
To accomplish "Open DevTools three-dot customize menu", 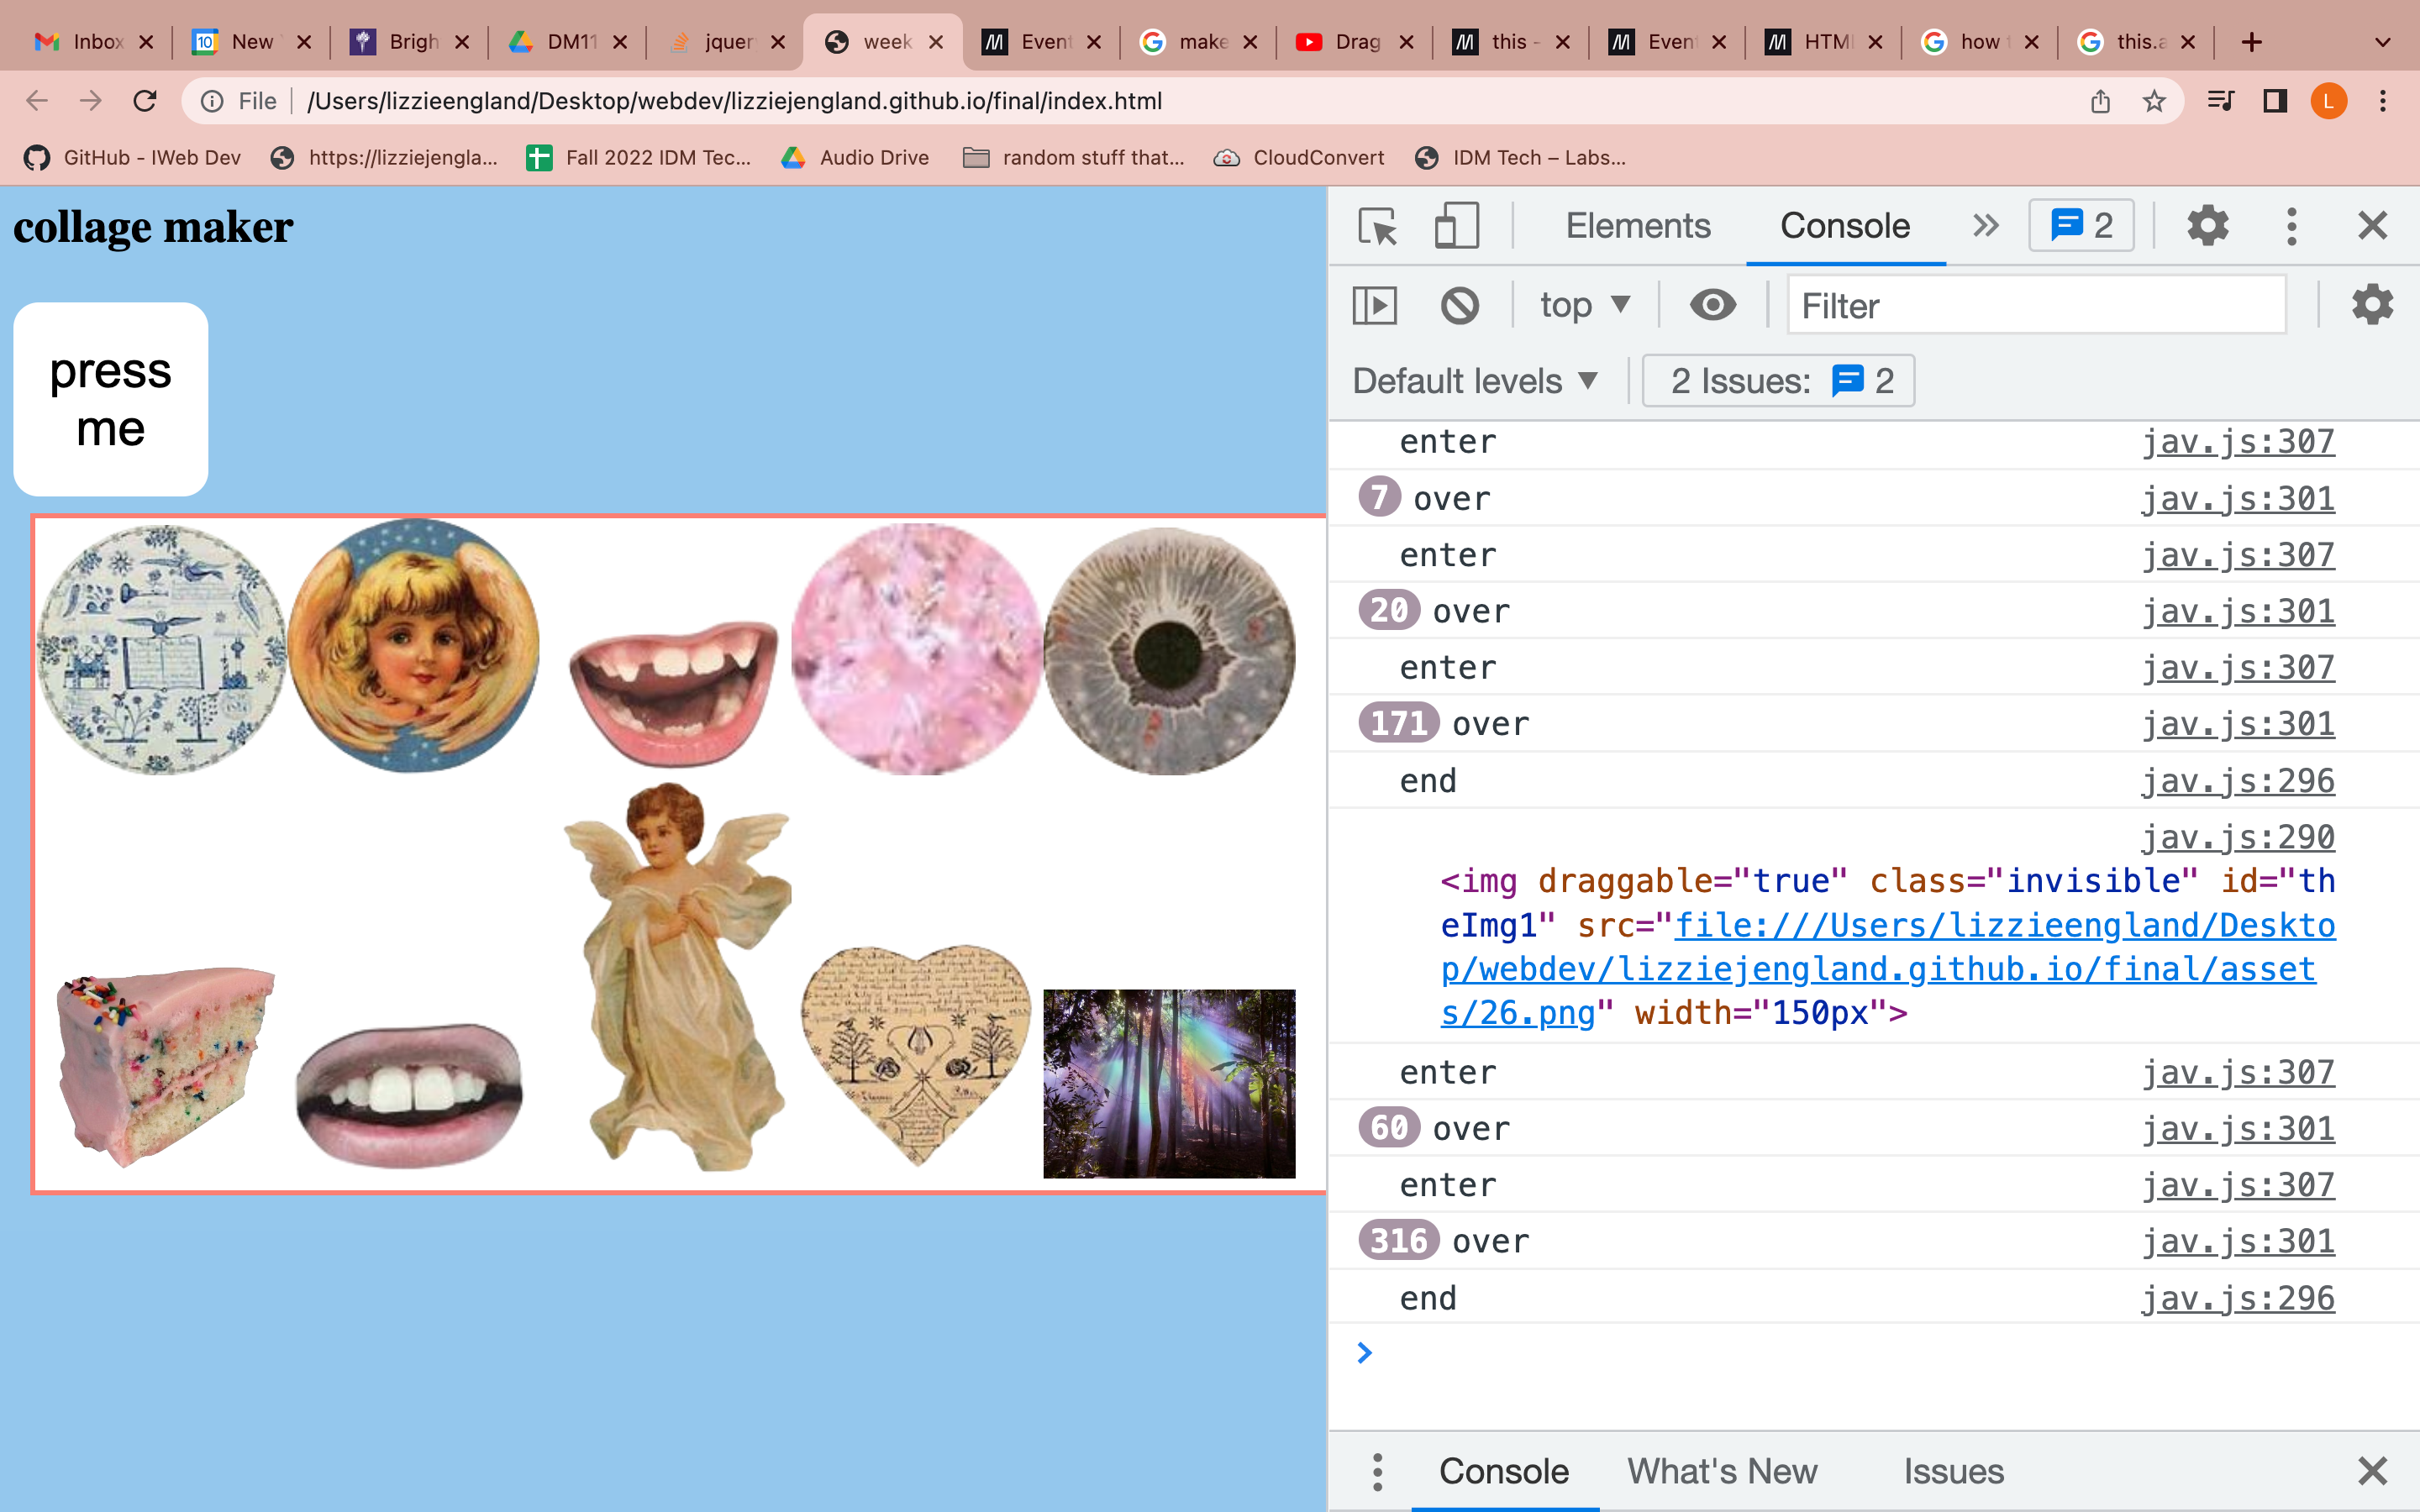I will point(2291,226).
